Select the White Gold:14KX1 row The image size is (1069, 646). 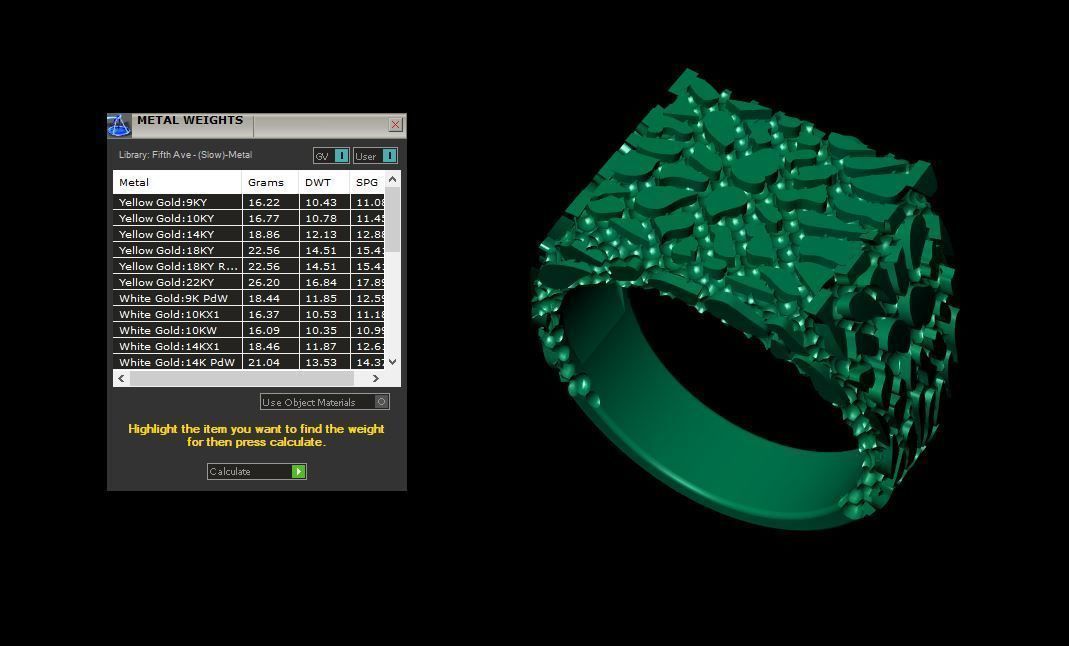(249, 346)
